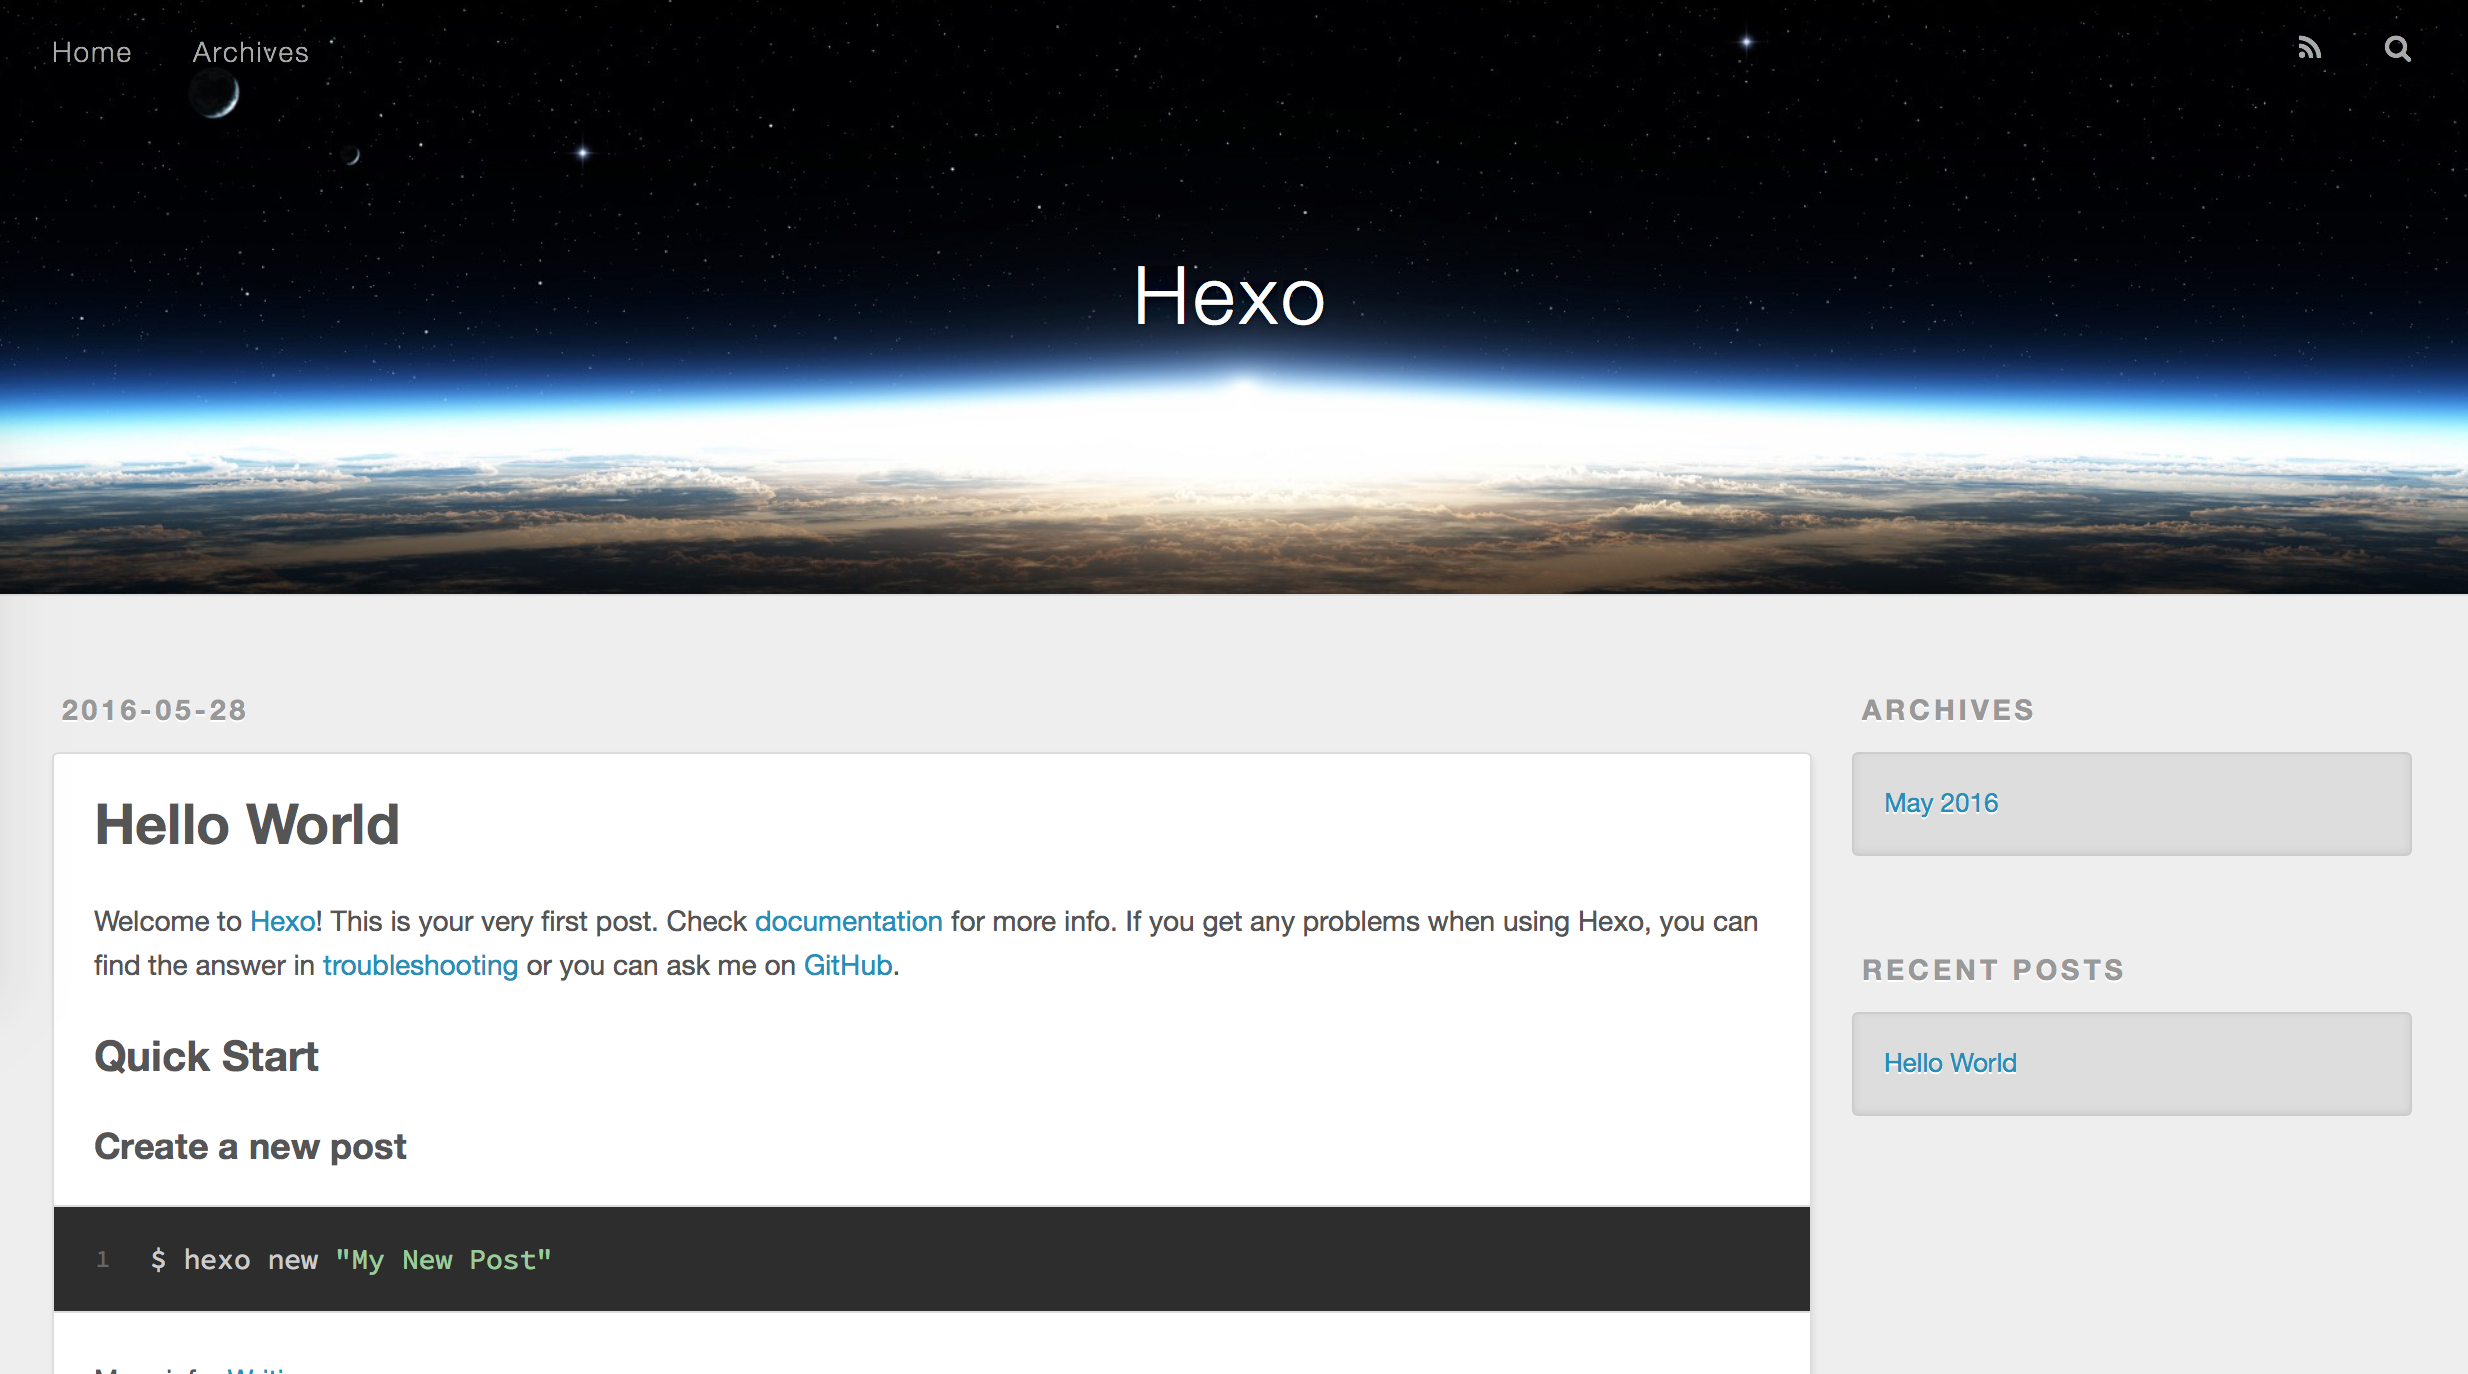Open the Archives navigation menu item
This screenshot has width=2468, height=1374.
coord(250,52)
